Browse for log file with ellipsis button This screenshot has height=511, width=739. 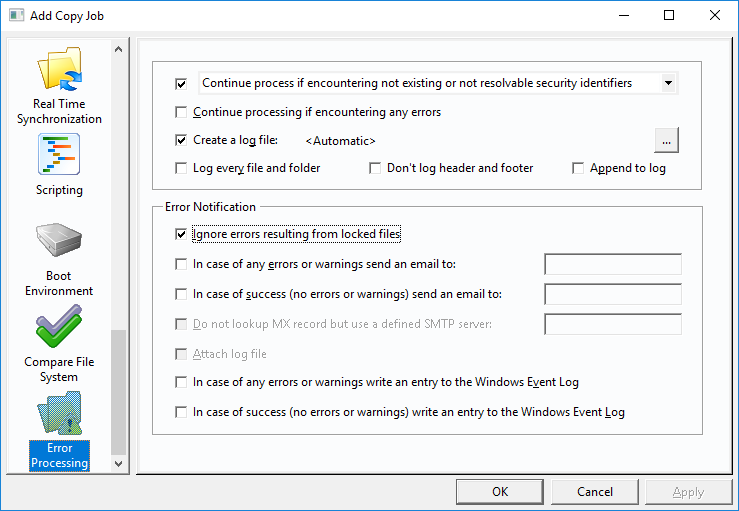[x=666, y=140]
